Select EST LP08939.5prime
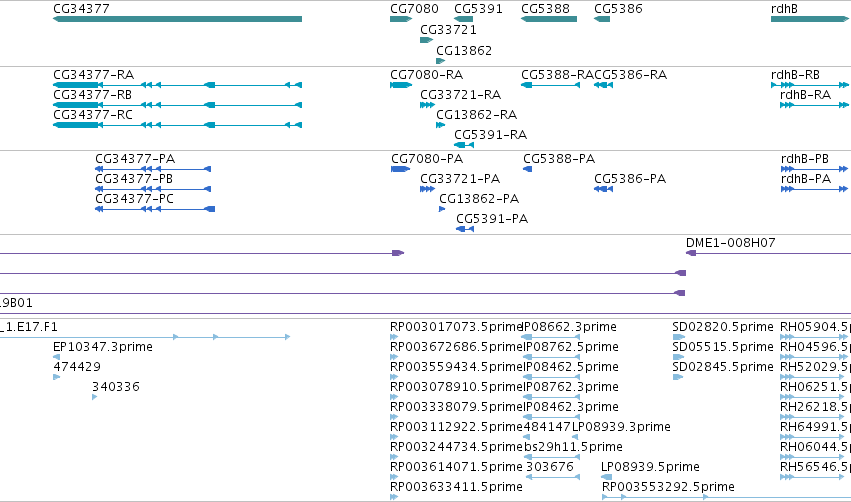851x502 pixels. [607, 478]
